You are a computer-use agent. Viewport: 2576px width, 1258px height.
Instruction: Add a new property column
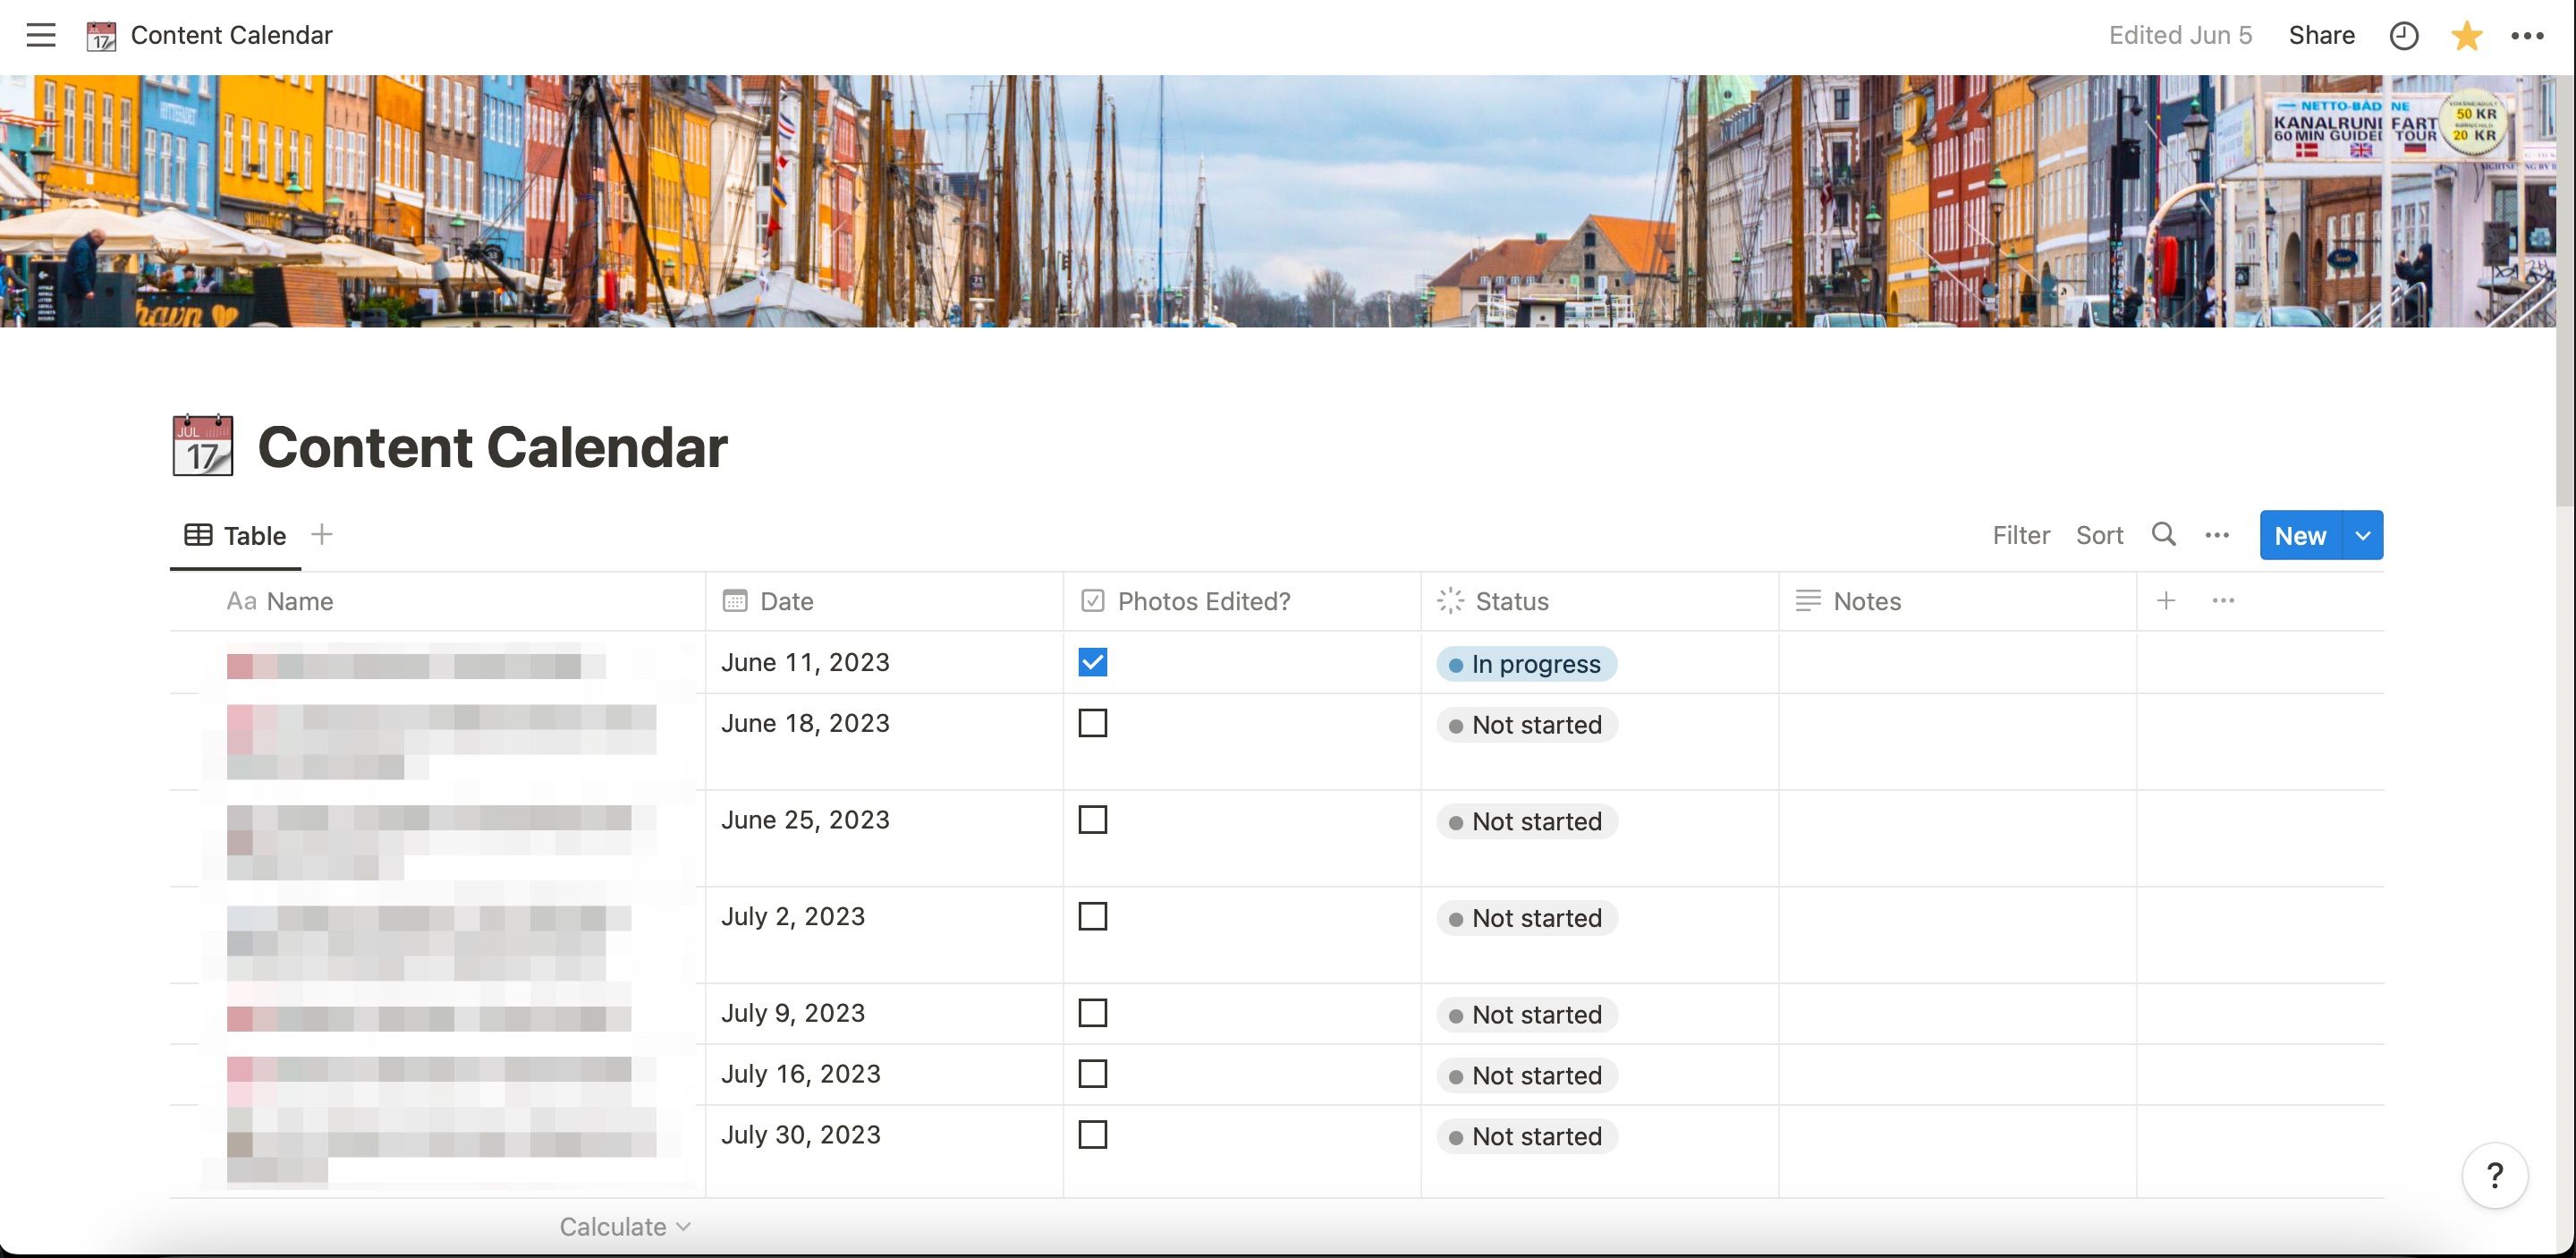click(x=2166, y=601)
